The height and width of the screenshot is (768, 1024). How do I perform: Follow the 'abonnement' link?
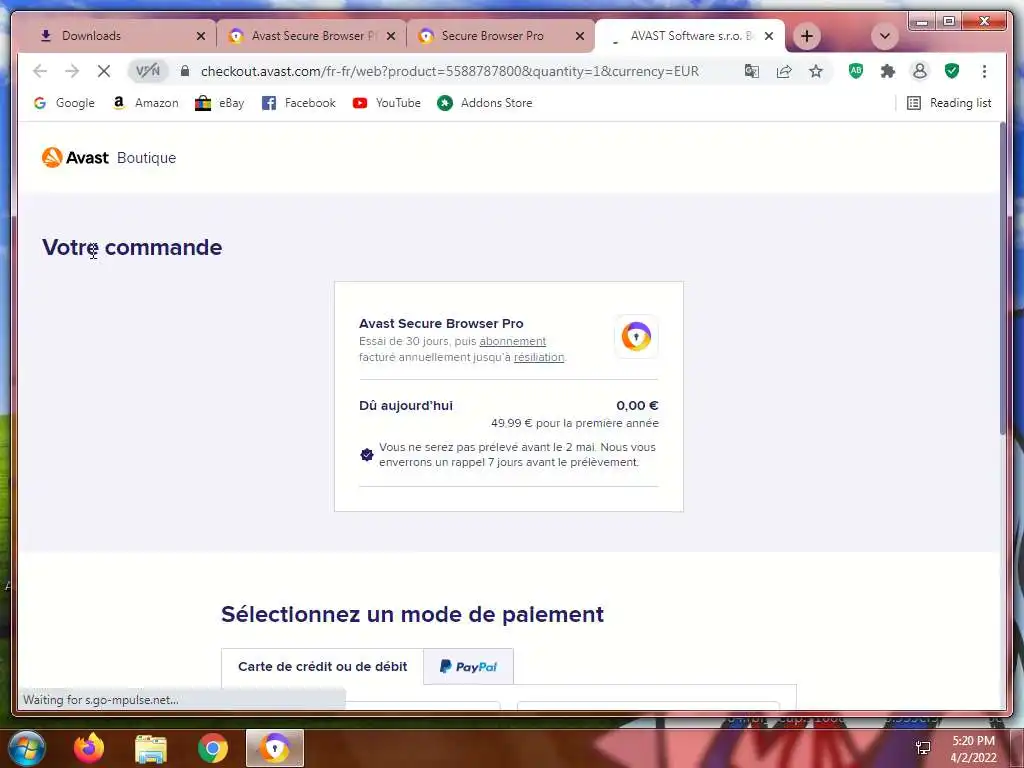coord(513,341)
